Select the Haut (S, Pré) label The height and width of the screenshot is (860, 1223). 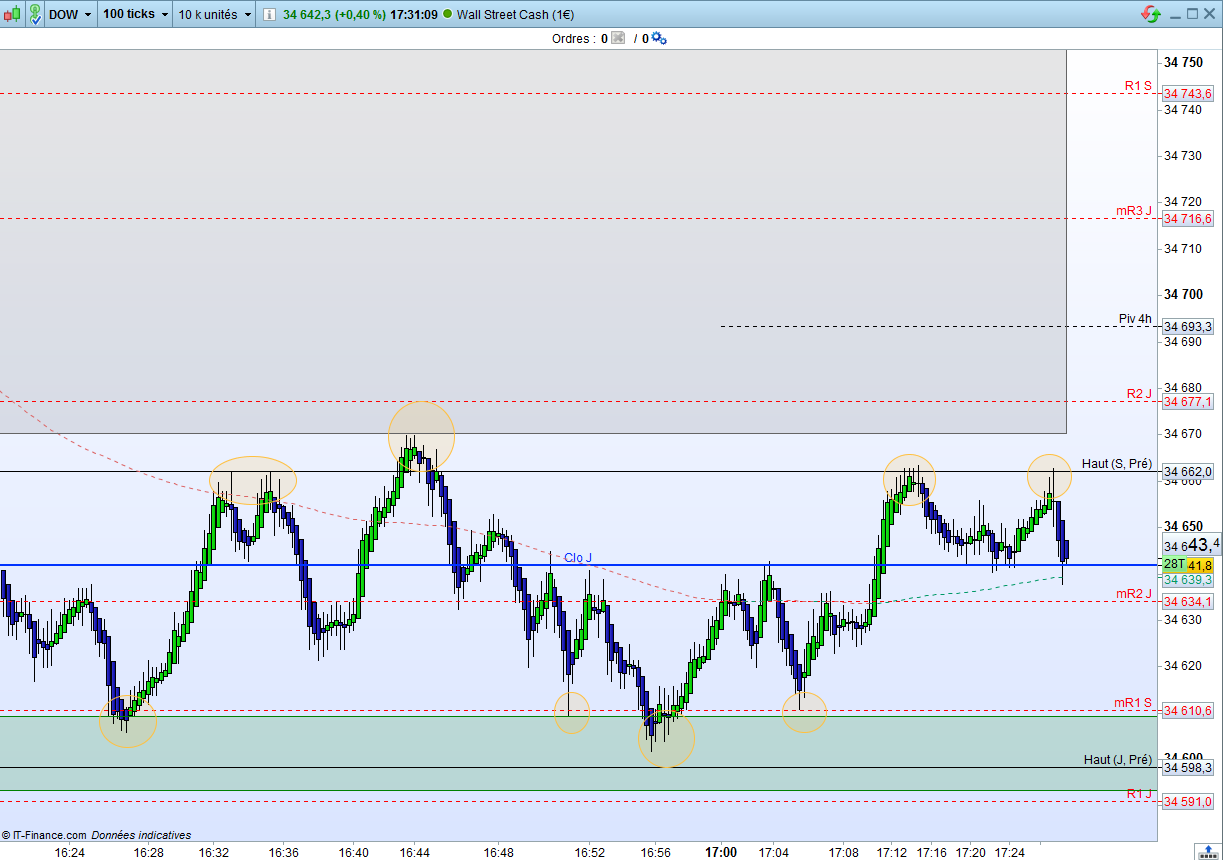[x=1117, y=464]
